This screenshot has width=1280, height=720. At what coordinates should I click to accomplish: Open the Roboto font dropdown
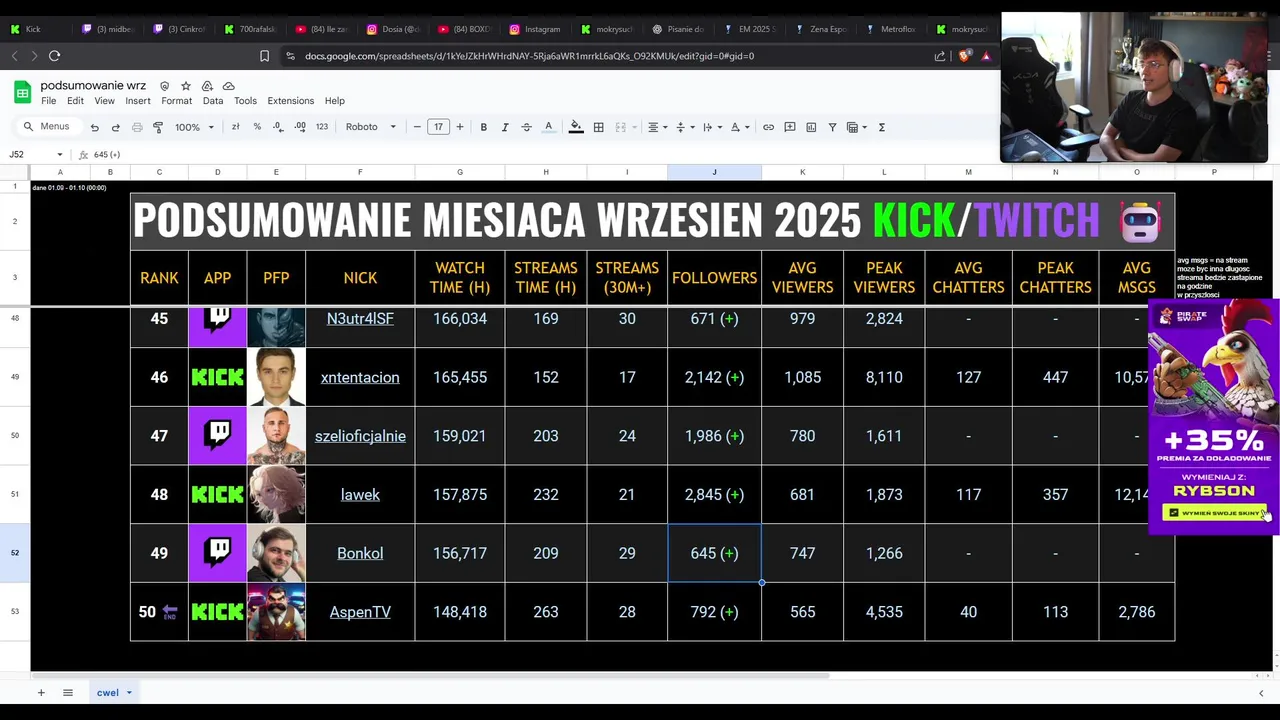(x=371, y=127)
